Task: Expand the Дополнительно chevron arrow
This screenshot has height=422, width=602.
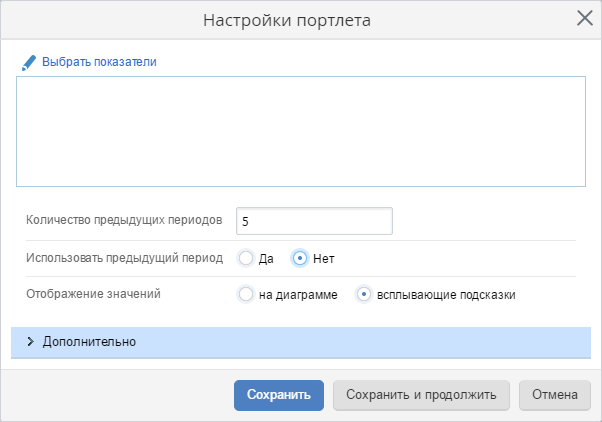Action: [x=30, y=341]
